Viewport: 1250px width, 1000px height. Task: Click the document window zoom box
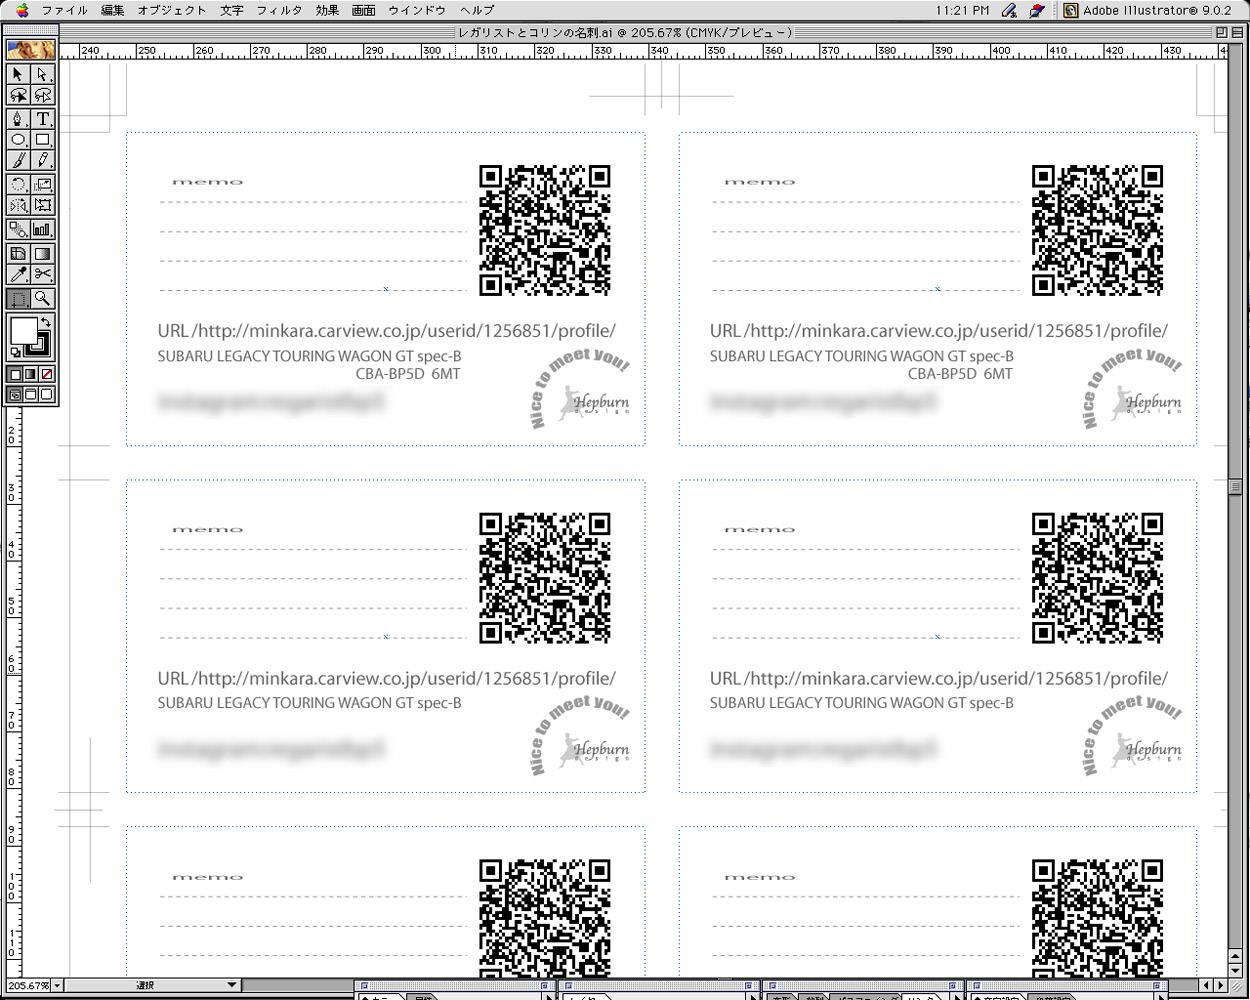click(1222, 32)
